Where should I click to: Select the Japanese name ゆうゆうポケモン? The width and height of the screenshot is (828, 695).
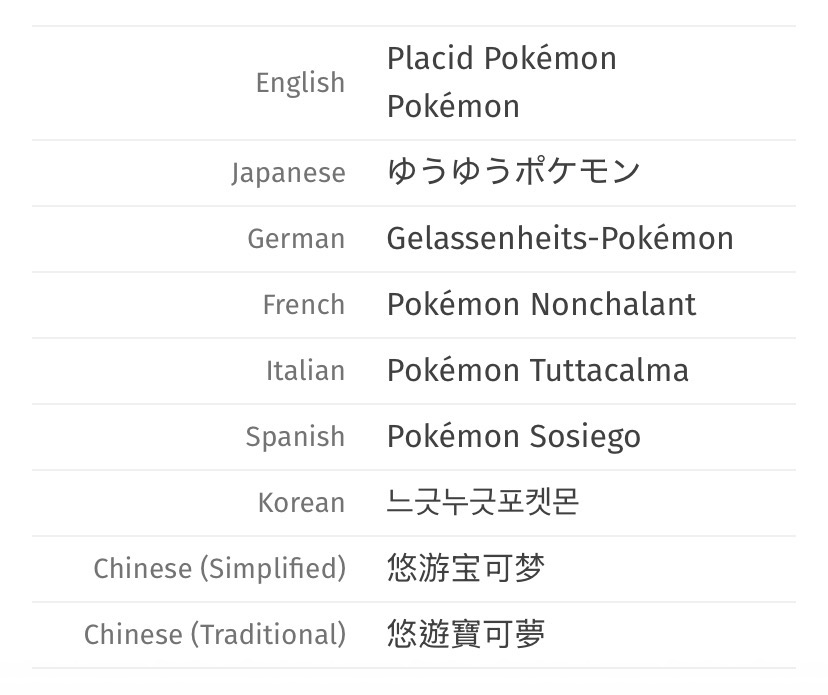[x=513, y=172]
